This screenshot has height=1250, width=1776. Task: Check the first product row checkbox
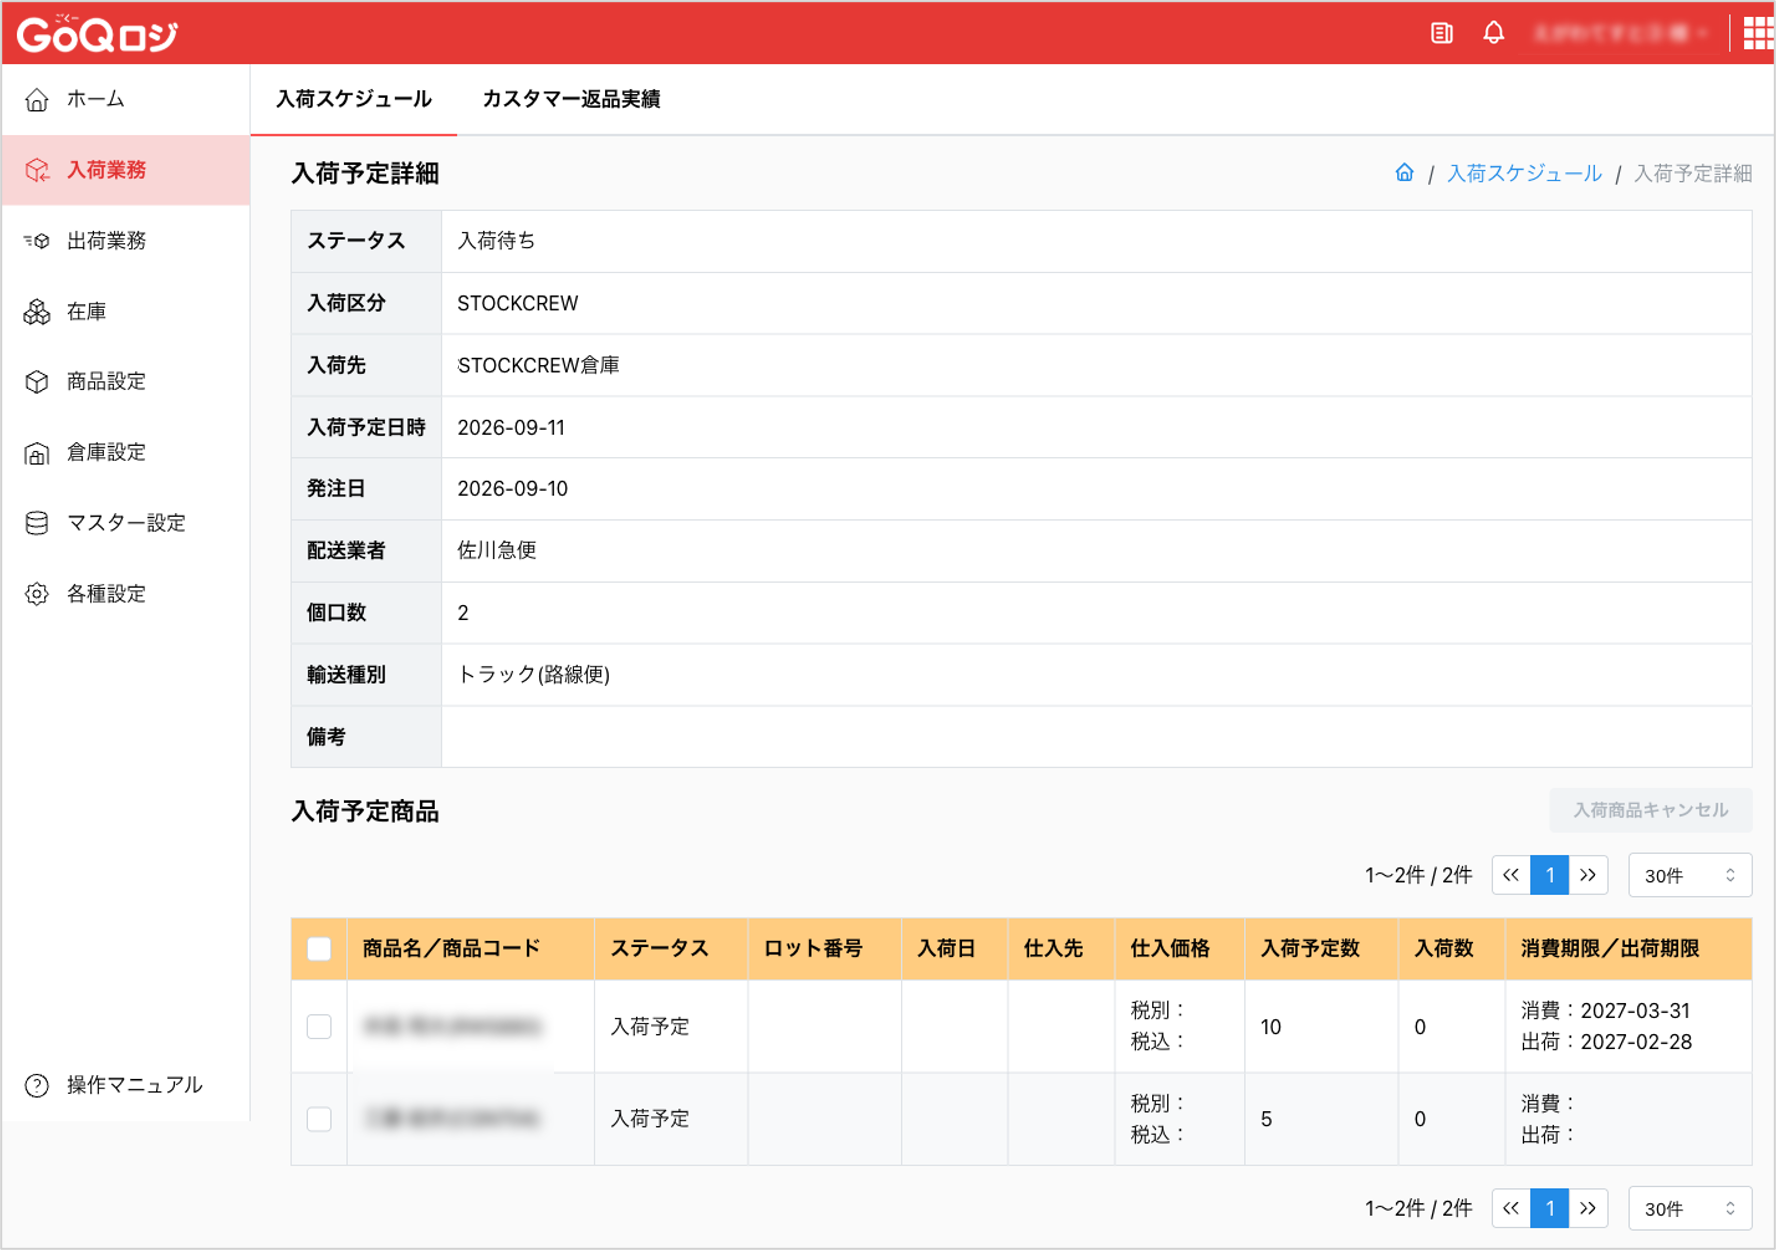[x=319, y=1026]
